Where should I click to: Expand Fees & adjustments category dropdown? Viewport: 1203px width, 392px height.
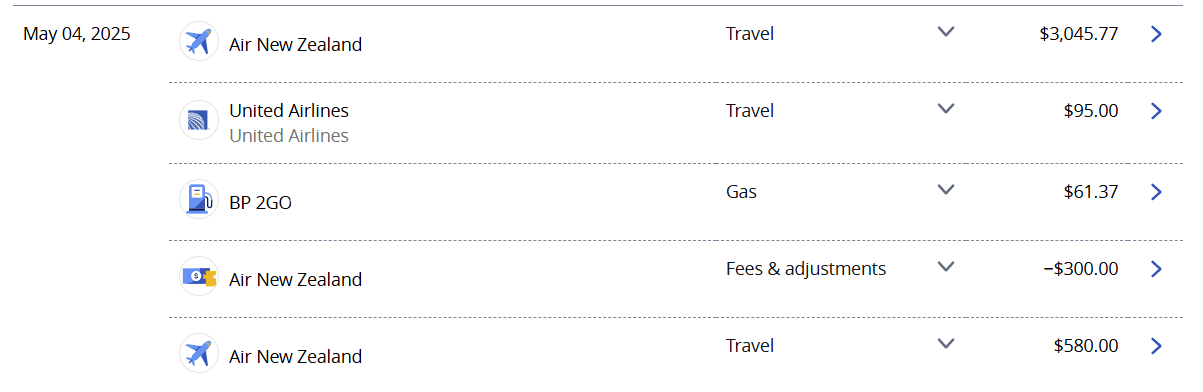coord(946,266)
